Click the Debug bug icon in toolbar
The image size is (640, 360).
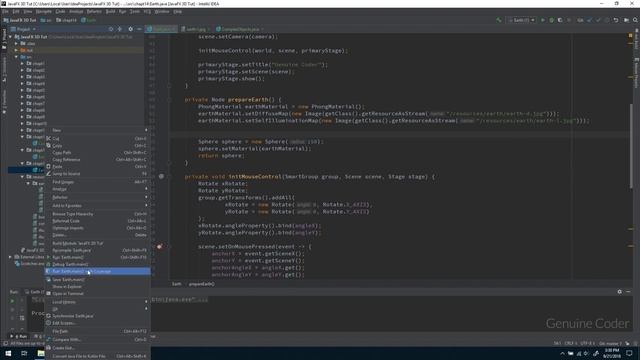(x=551, y=20)
